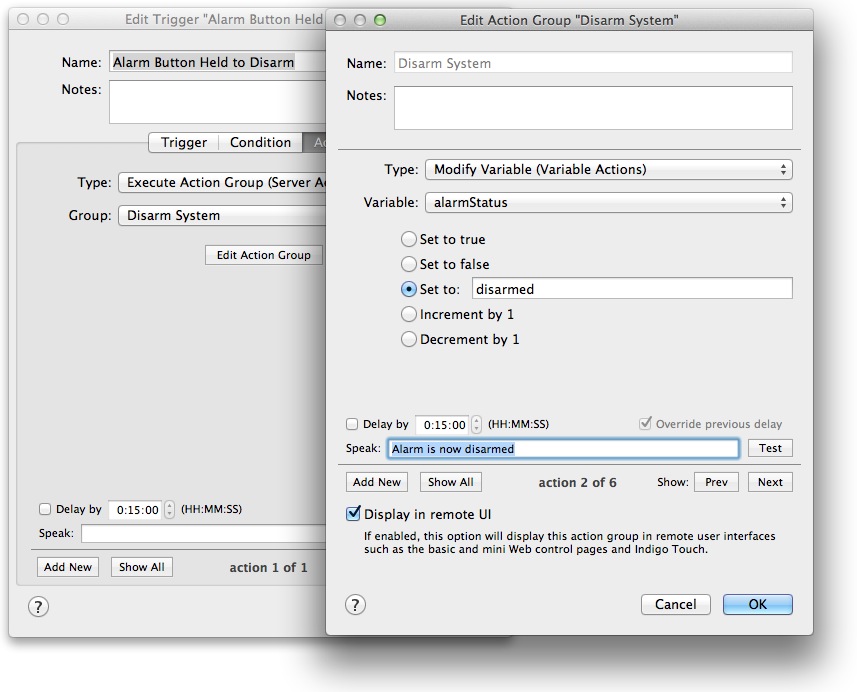Image resolution: width=857 pixels, height=692 pixels.
Task: Adjust delay stepper in Edit Trigger window
Action: tap(169, 510)
